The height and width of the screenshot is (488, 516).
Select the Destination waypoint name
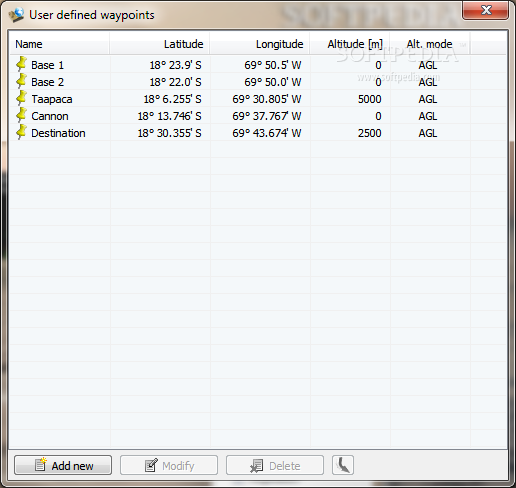58,133
